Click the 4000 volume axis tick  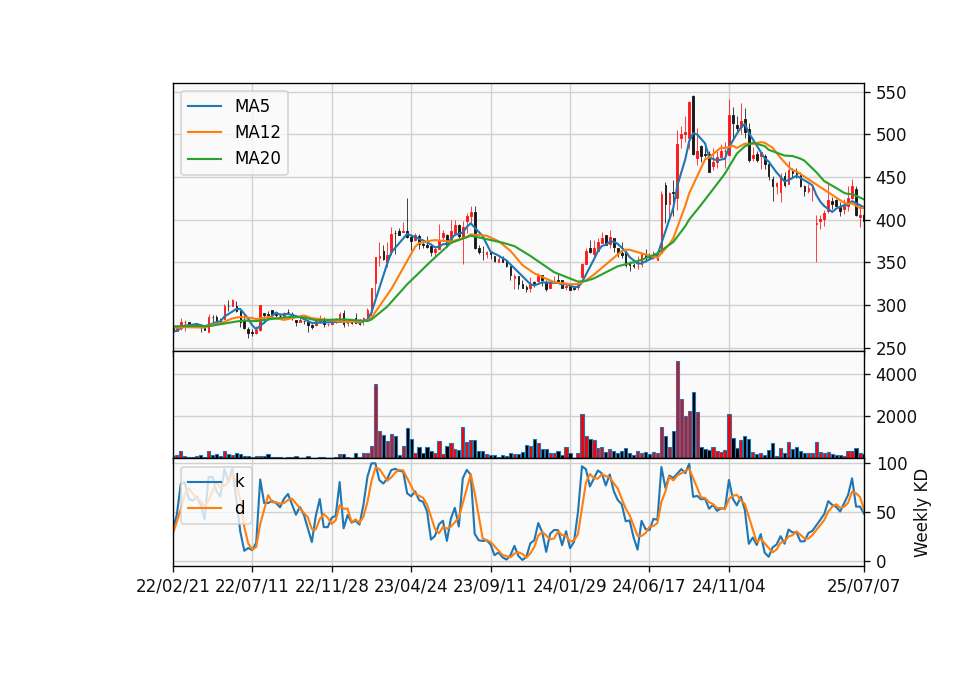(x=896, y=375)
